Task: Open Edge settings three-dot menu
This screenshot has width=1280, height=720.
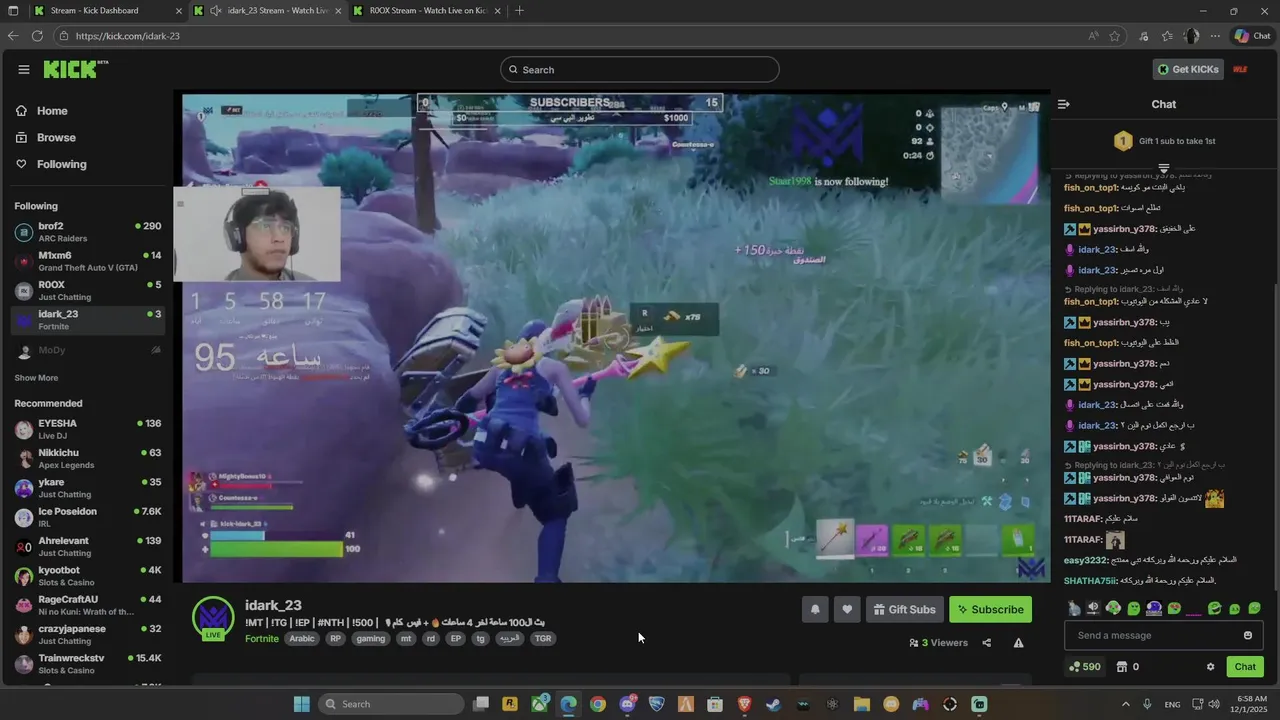Action: [1215, 36]
